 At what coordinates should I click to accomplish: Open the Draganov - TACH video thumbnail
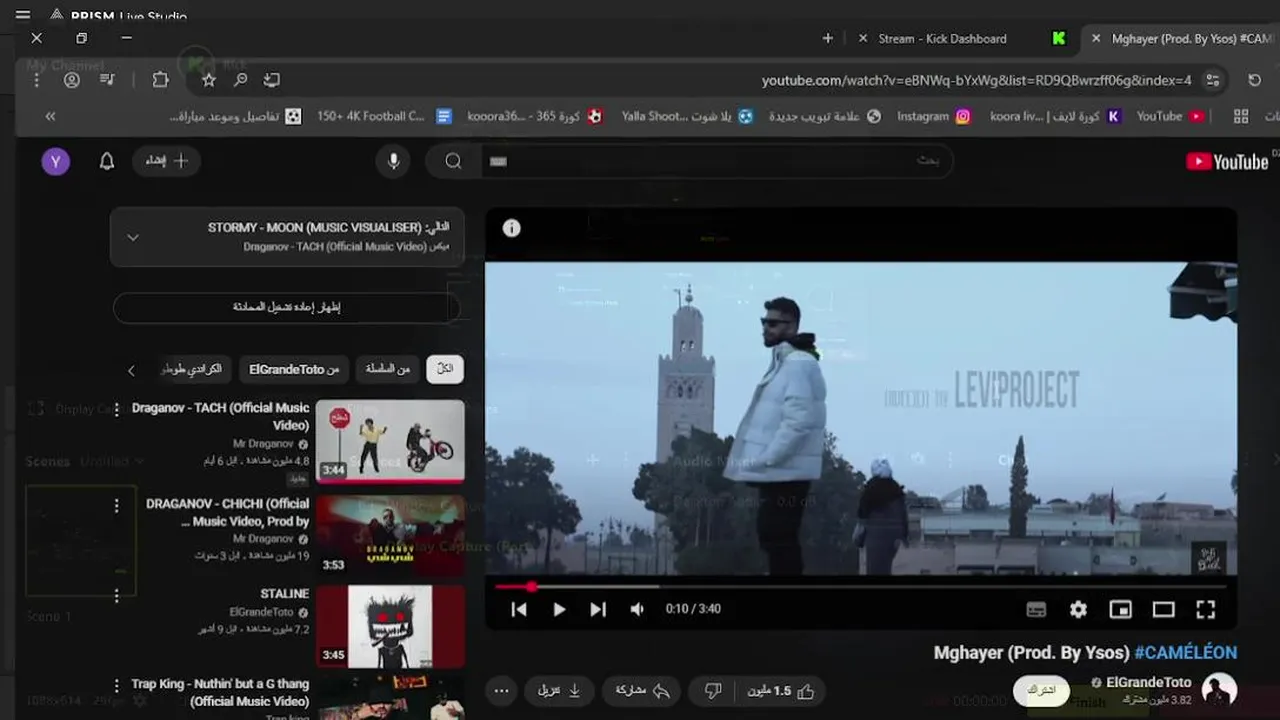pyautogui.click(x=390, y=441)
